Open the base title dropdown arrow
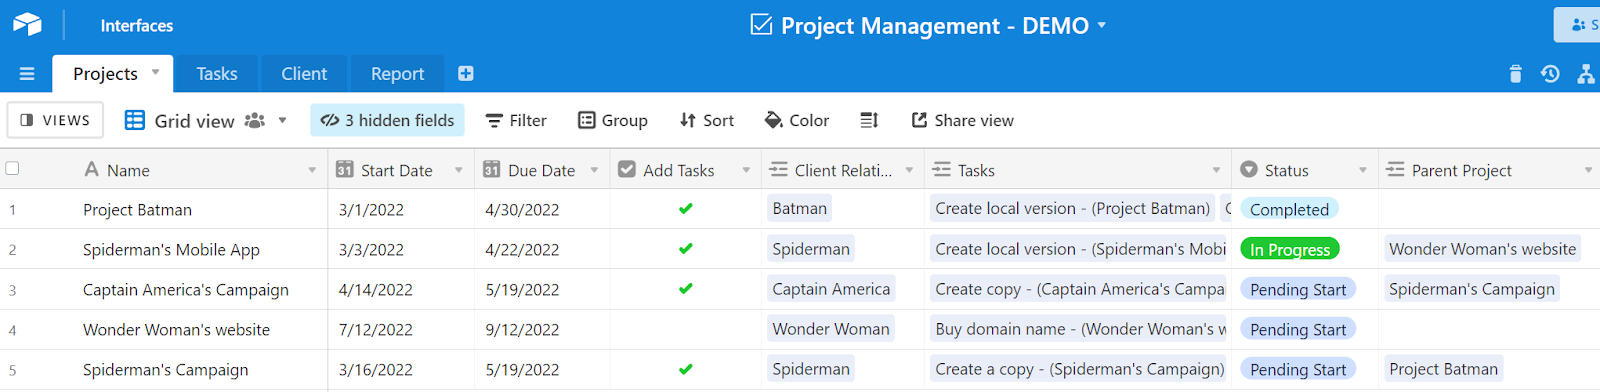Screen dimensions: 1600x392 [1102, 25]
